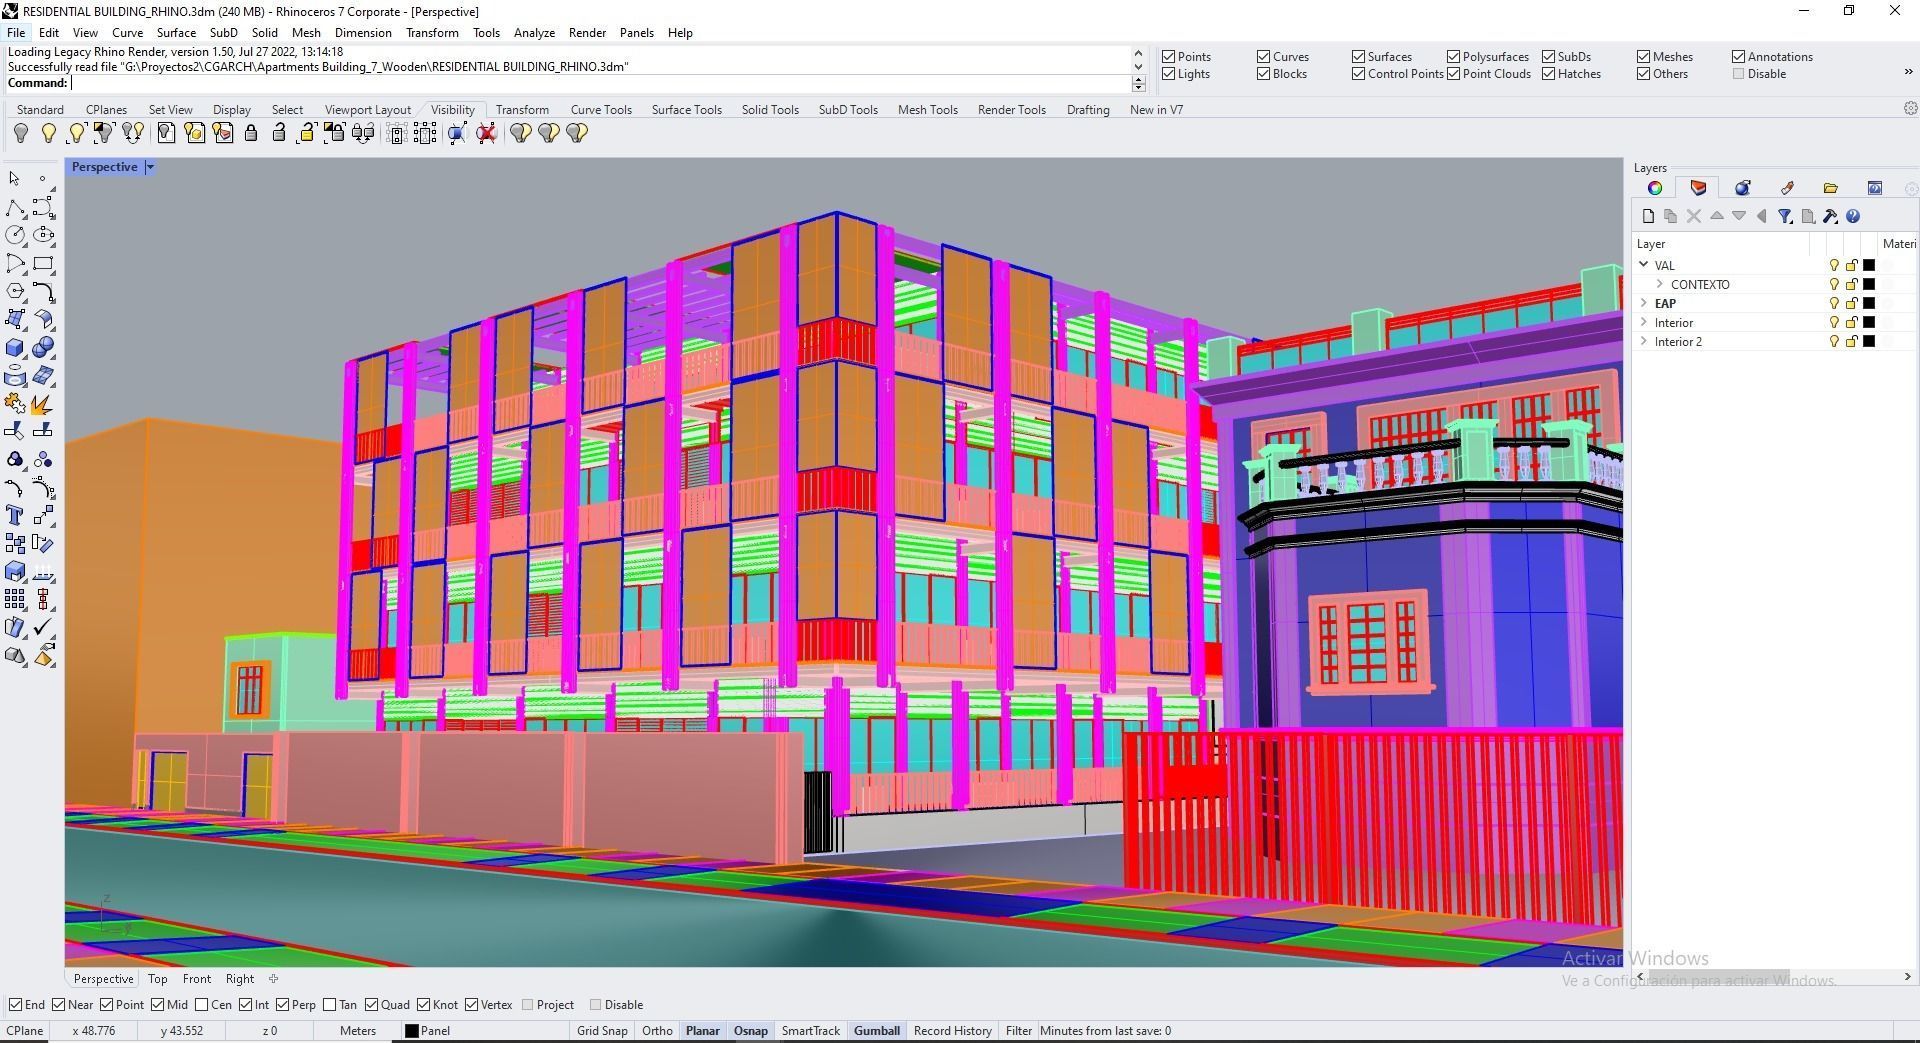The image size is (1920, 1043).
Task: Toggle Ortho mode in status bar
Action: pos(657,1031)
